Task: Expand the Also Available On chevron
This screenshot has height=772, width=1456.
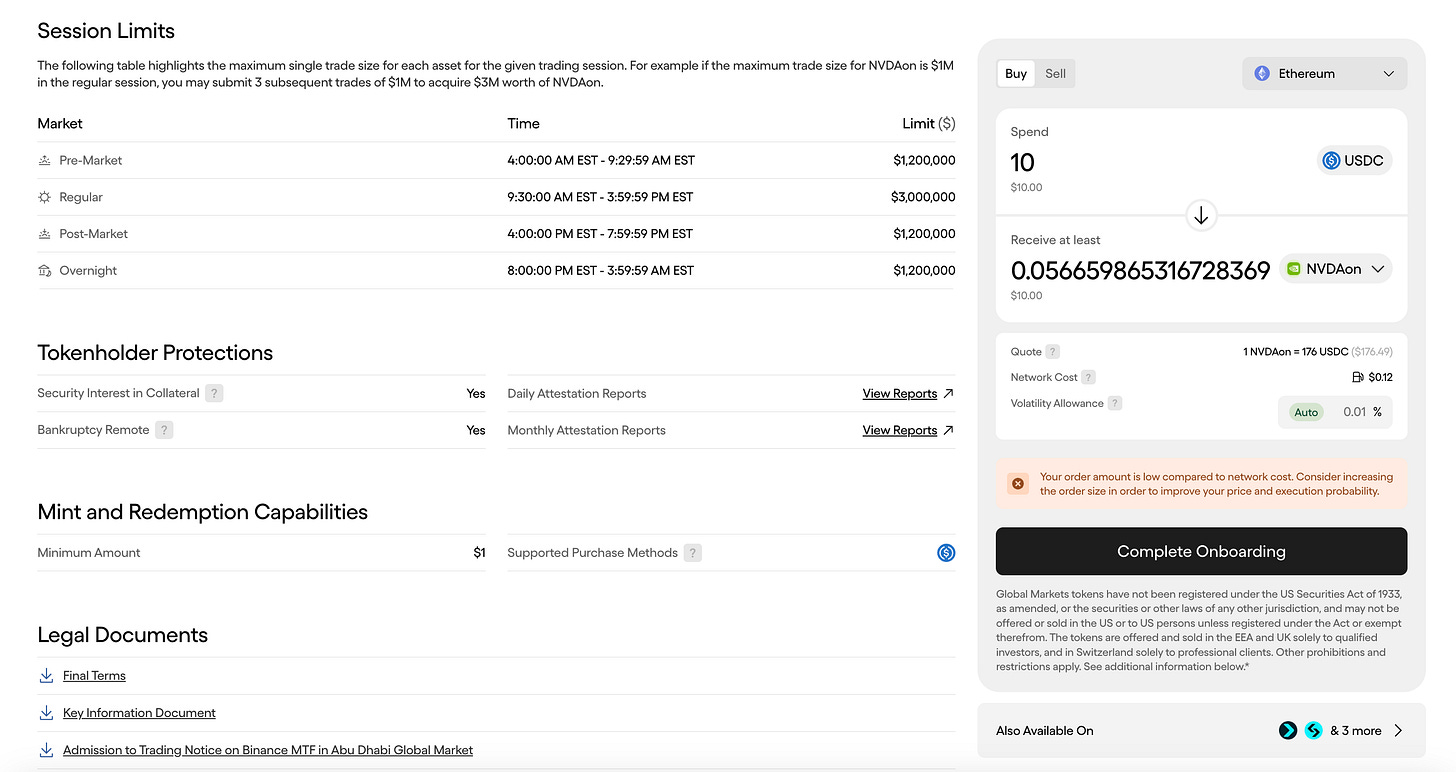Action: coord(1398,731)
